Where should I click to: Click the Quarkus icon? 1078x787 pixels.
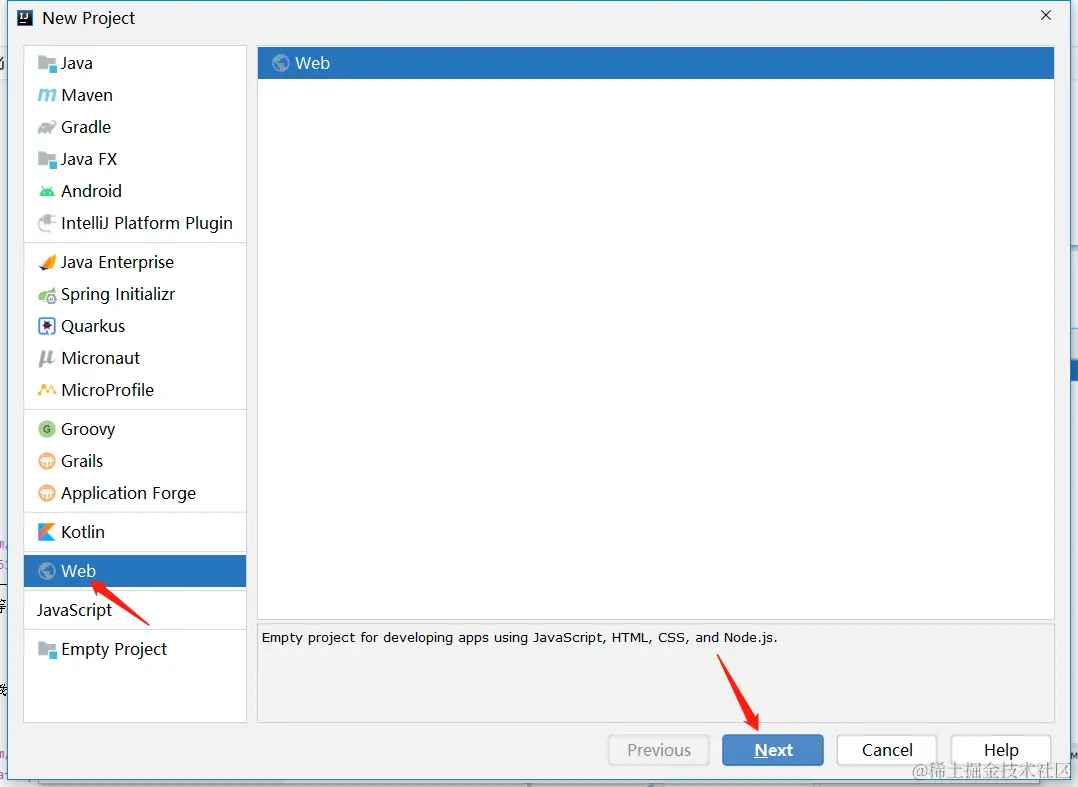click(47, 326)
